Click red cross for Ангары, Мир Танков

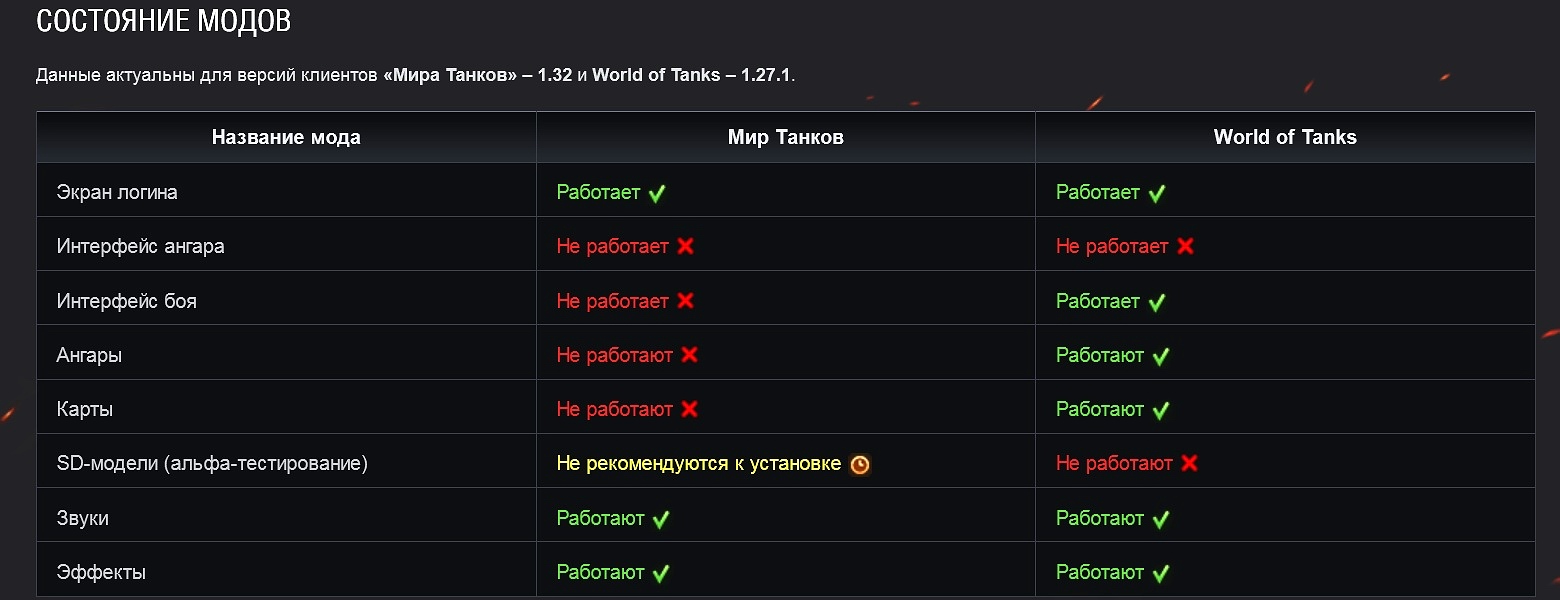pos(689,354)
